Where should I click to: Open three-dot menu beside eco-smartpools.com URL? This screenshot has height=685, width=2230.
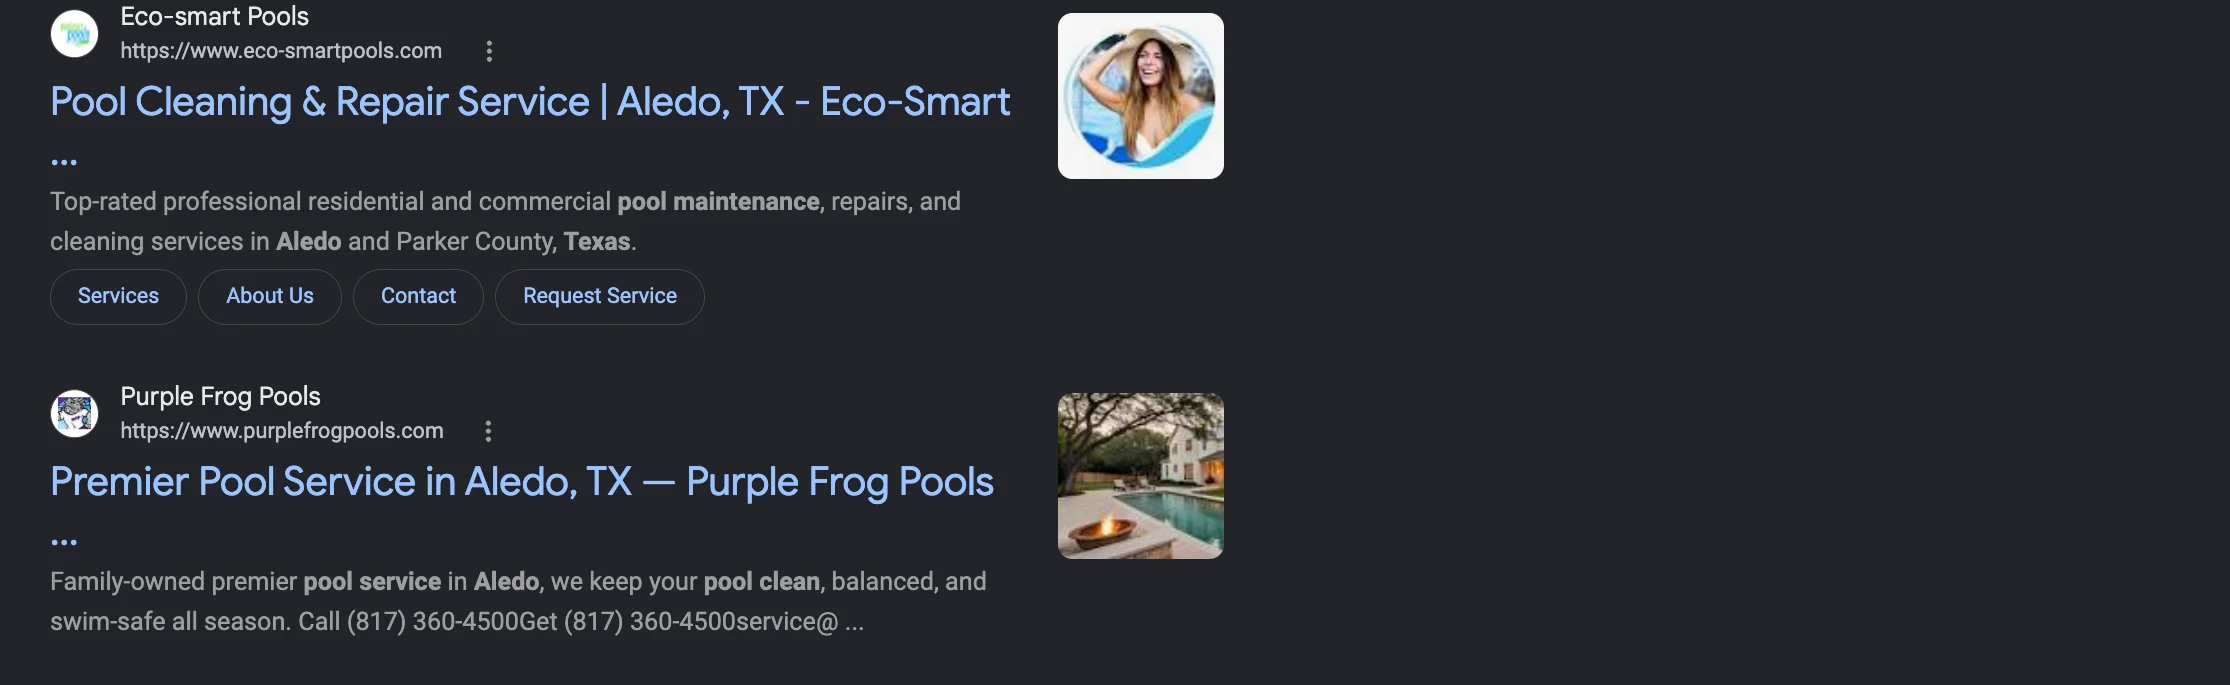coord(489,51)
